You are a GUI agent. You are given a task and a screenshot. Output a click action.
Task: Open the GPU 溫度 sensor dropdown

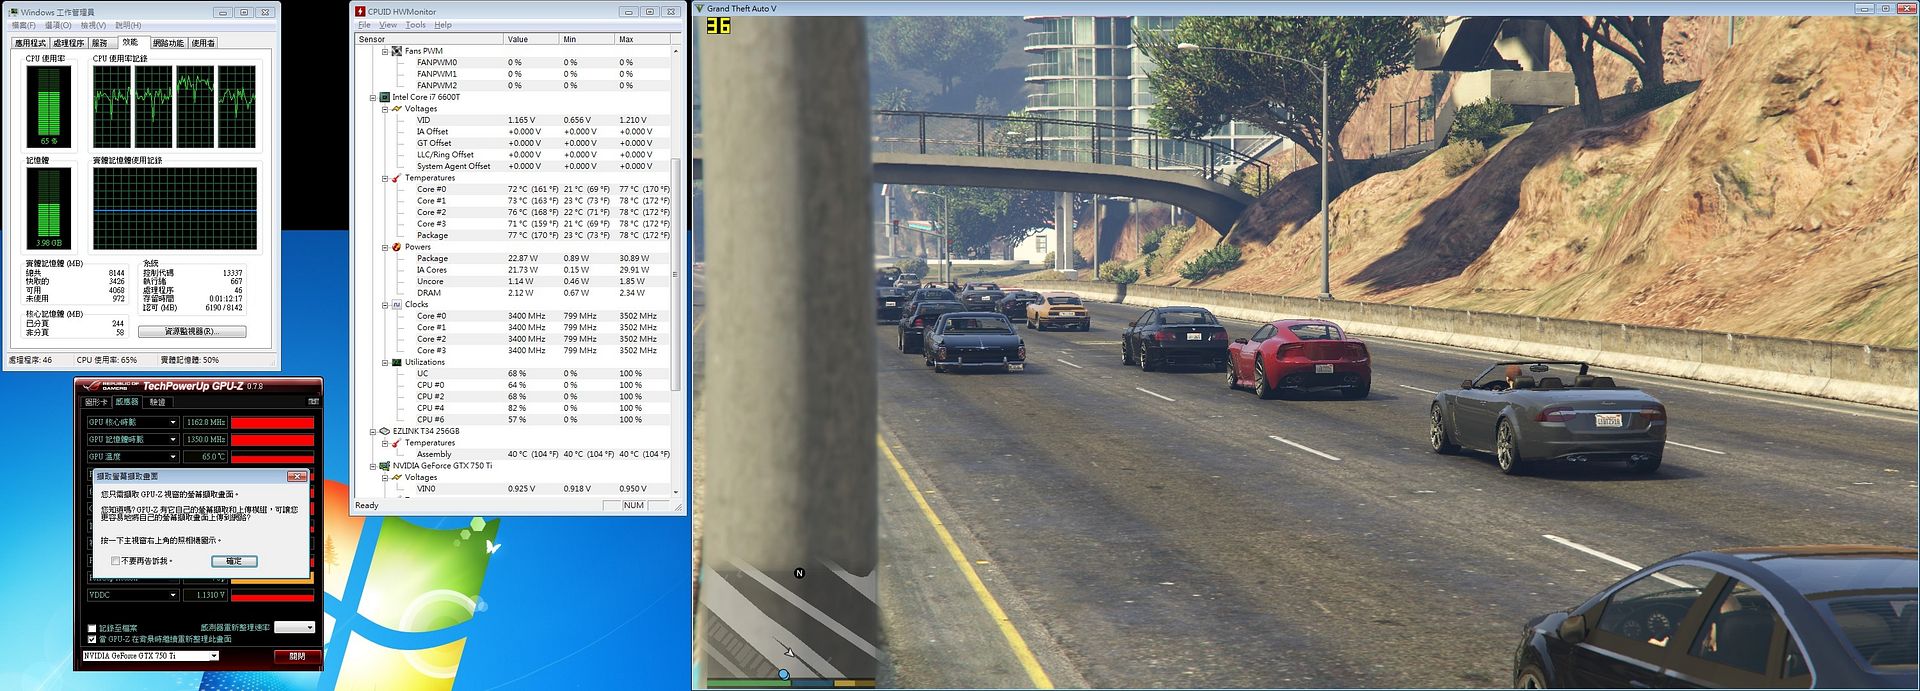[x=173, y=456]
